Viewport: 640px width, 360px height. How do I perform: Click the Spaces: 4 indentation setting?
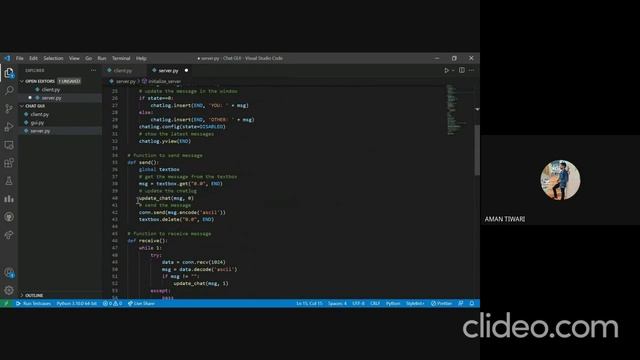coord(338,304)
